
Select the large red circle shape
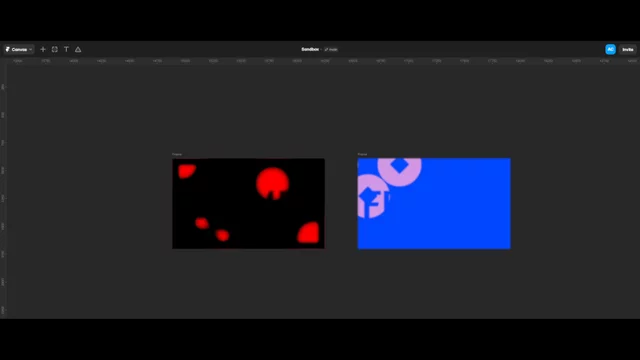pyautogui.click(x=273, y=183)
